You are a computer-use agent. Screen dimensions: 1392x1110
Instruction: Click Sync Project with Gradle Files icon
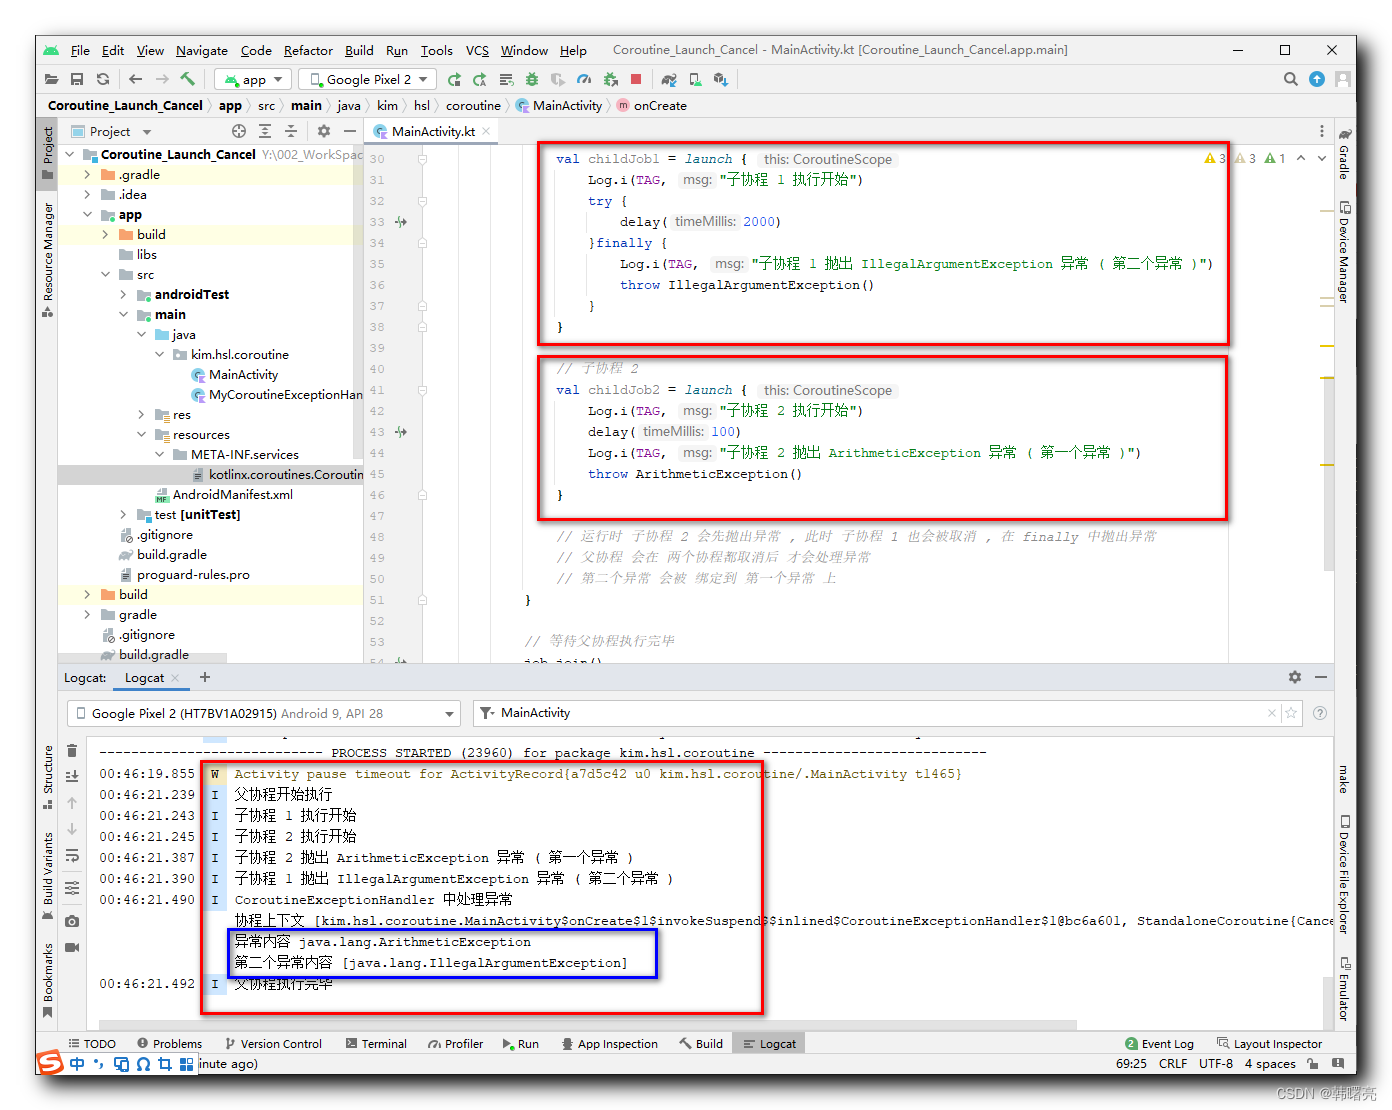(669, 79)
